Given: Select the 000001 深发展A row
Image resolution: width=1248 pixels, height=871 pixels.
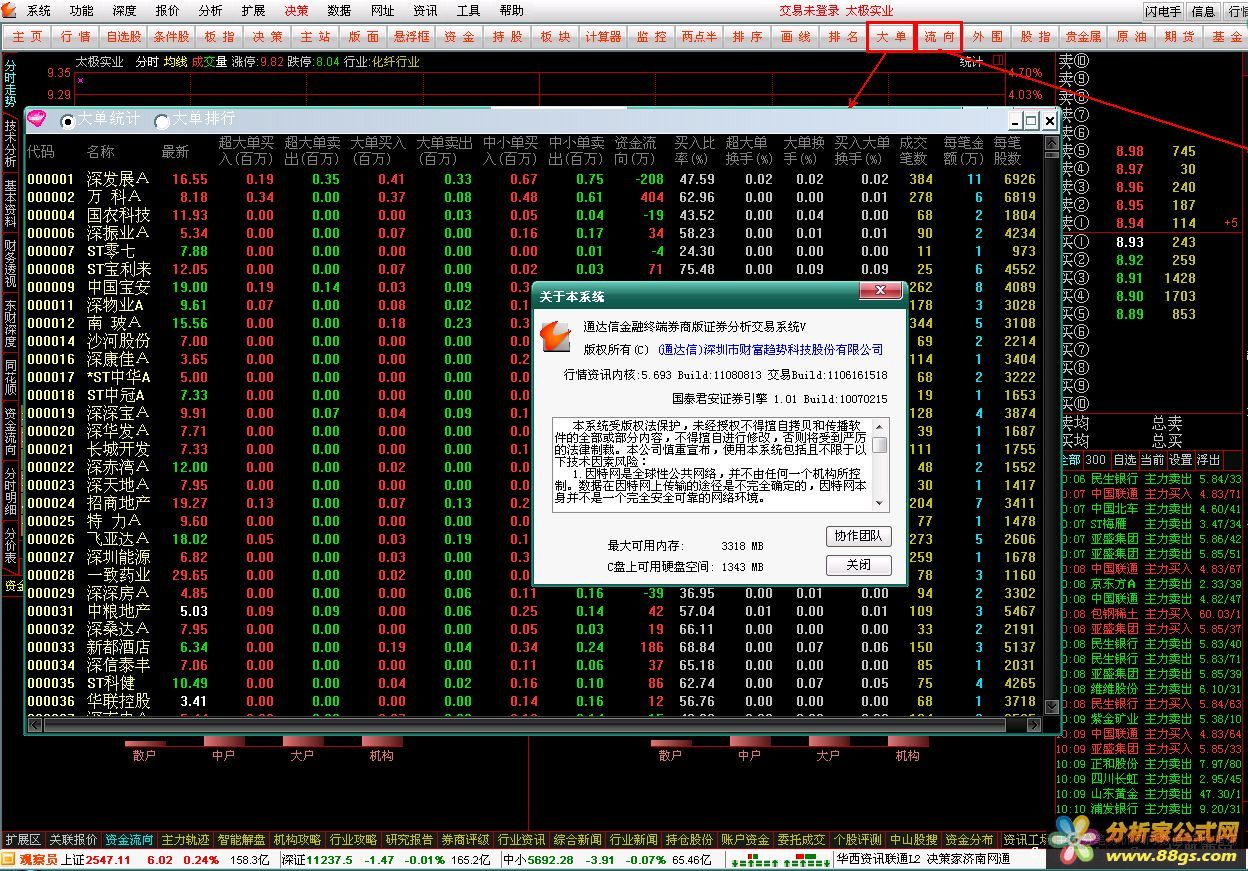Looking at the screenshot, I should 533,179.
